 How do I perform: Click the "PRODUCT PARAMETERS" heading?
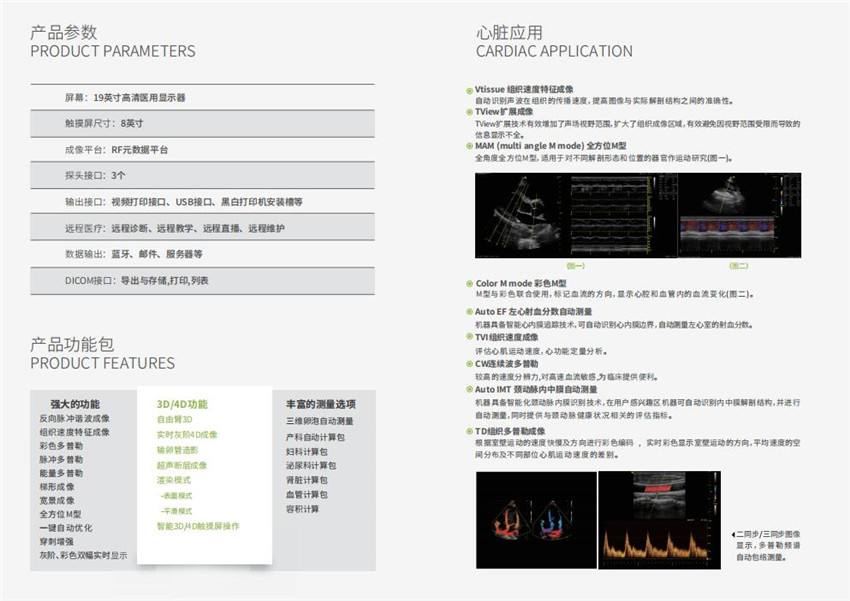(113, 51)
